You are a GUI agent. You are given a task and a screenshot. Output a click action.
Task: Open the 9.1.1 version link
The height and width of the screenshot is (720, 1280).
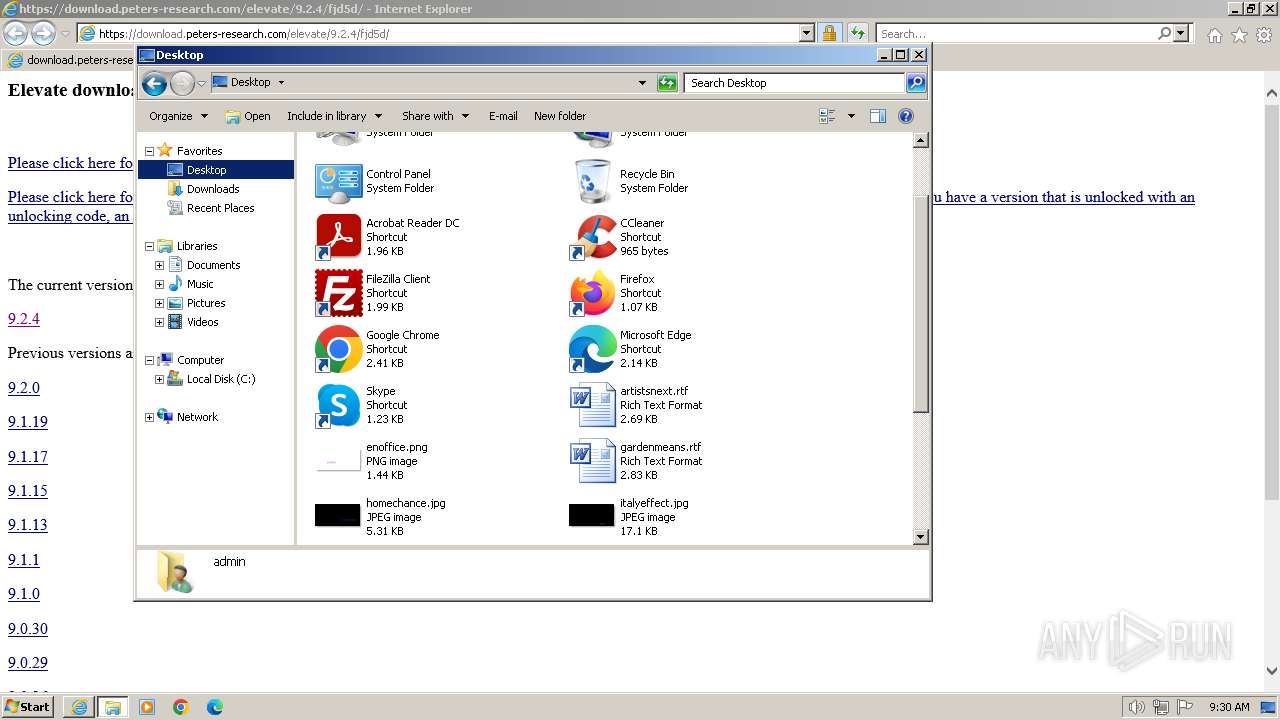24,560
